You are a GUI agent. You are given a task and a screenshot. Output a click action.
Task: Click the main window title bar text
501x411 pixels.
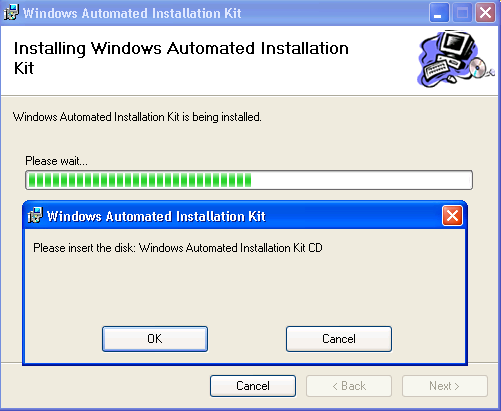coord(132,13)
